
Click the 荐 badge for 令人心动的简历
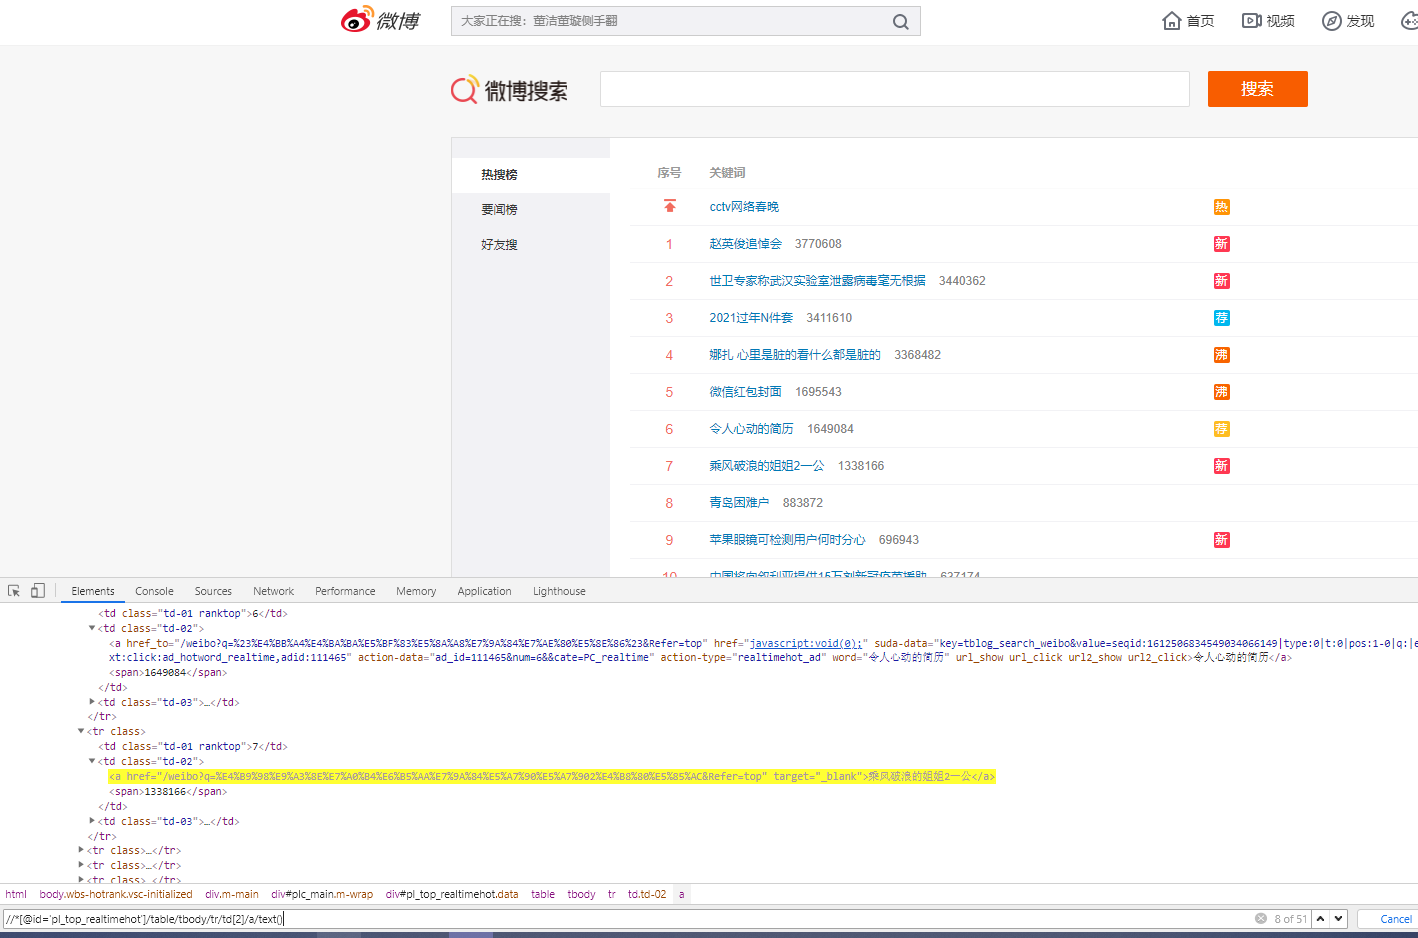[x=1221, y=429]
